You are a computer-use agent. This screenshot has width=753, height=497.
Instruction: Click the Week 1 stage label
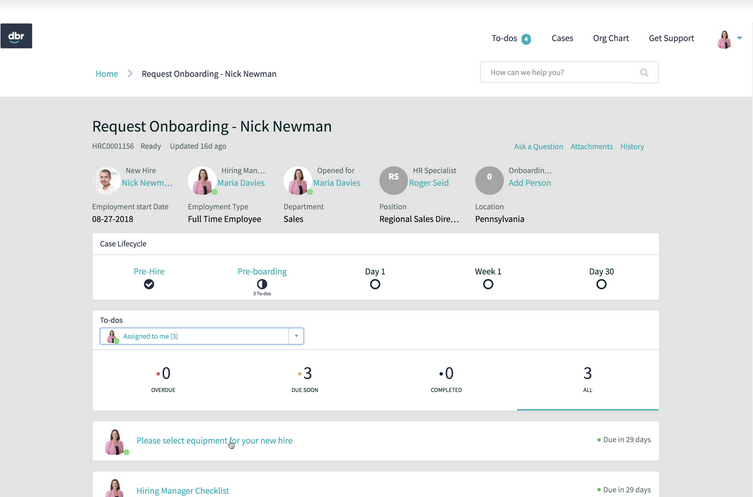point(488,271)
